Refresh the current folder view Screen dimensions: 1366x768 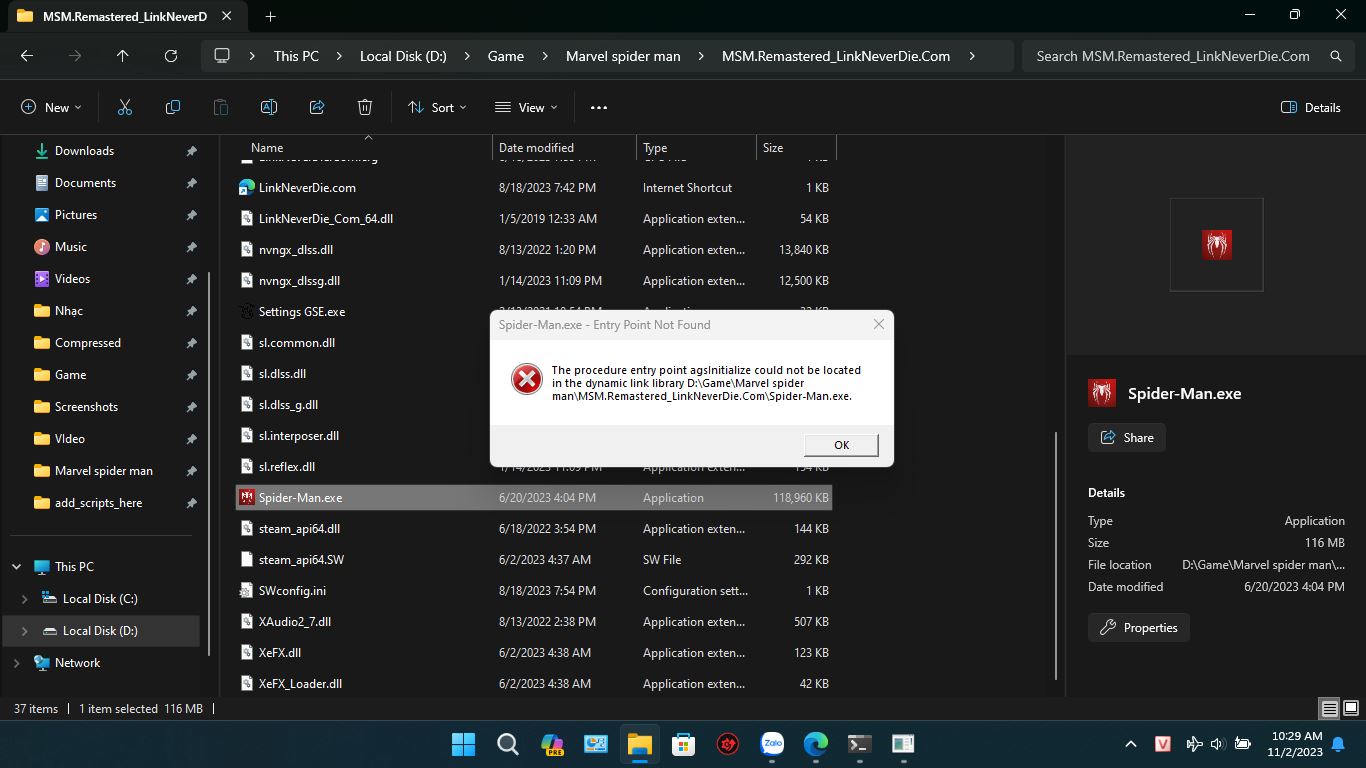pos(171,56)
